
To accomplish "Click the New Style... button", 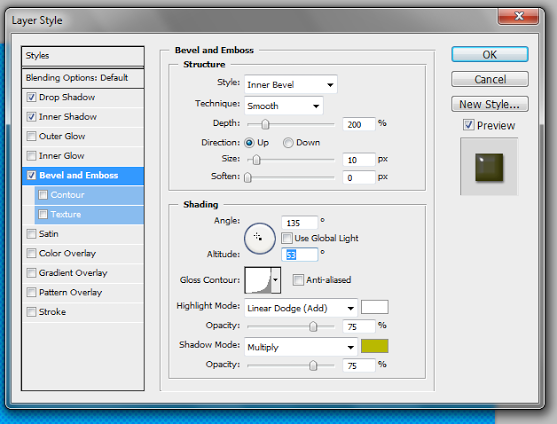I will click(x=490, y=104).
